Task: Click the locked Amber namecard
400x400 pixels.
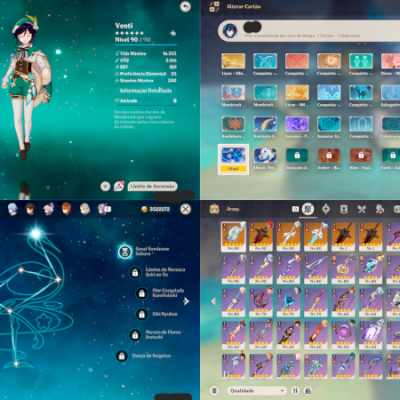Action: click(329, 155)
